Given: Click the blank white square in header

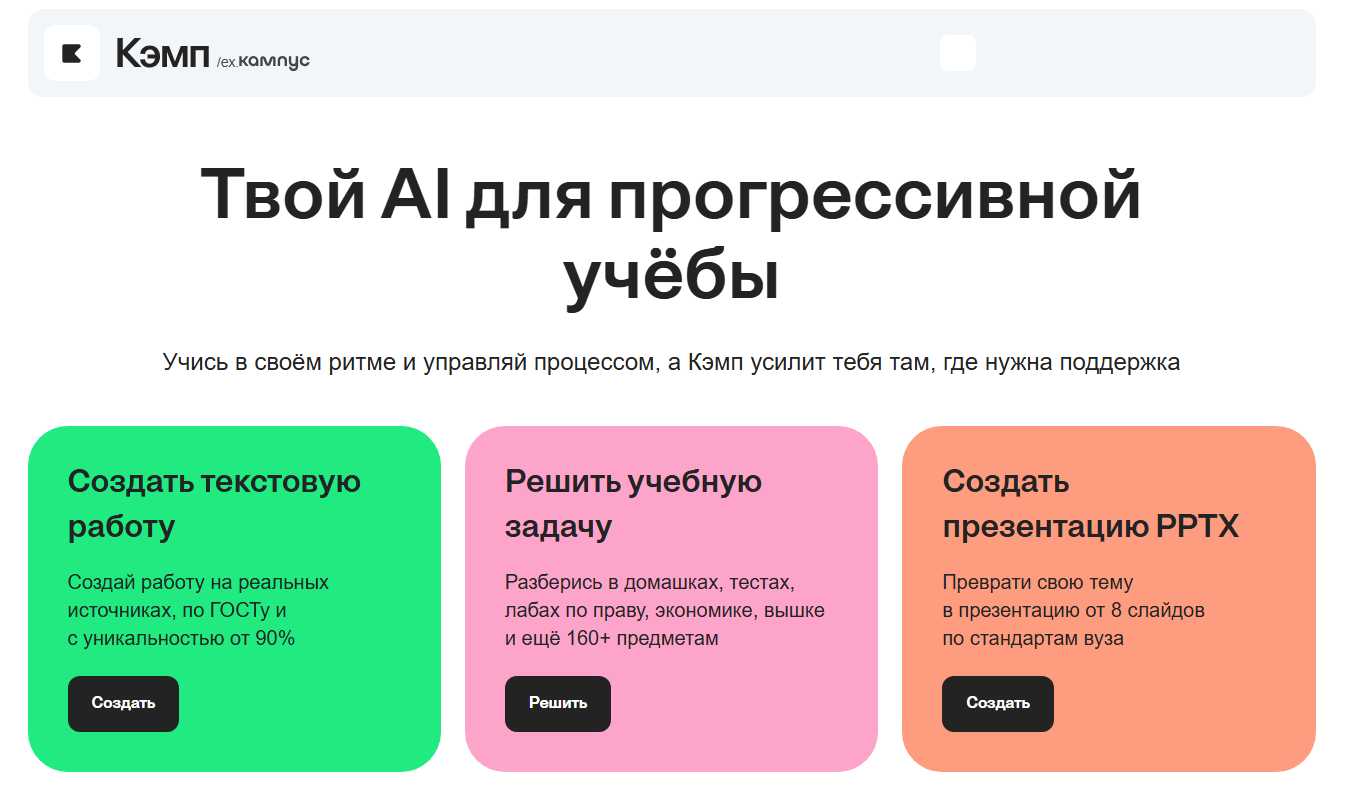Looking at the screenshot, I should pyautogui.click(x=957, y=53).
